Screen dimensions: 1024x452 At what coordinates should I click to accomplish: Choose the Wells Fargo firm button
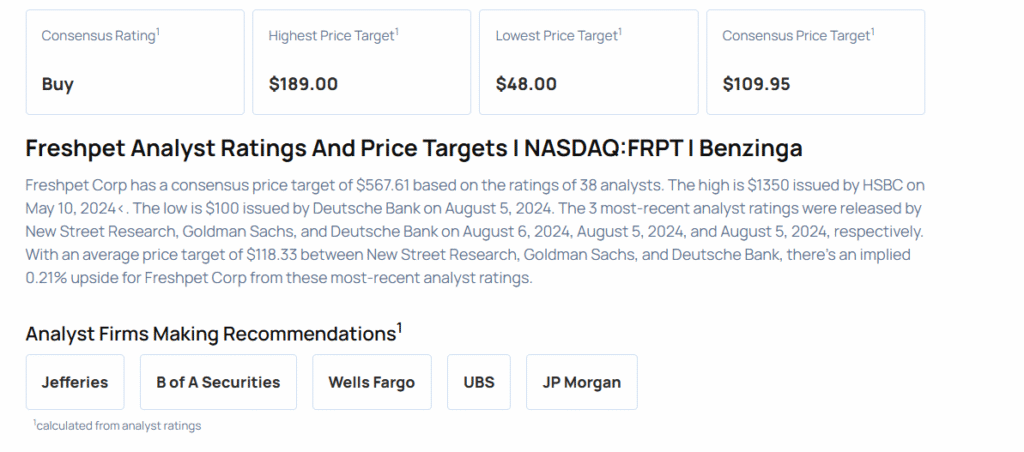tap(371, 382)
